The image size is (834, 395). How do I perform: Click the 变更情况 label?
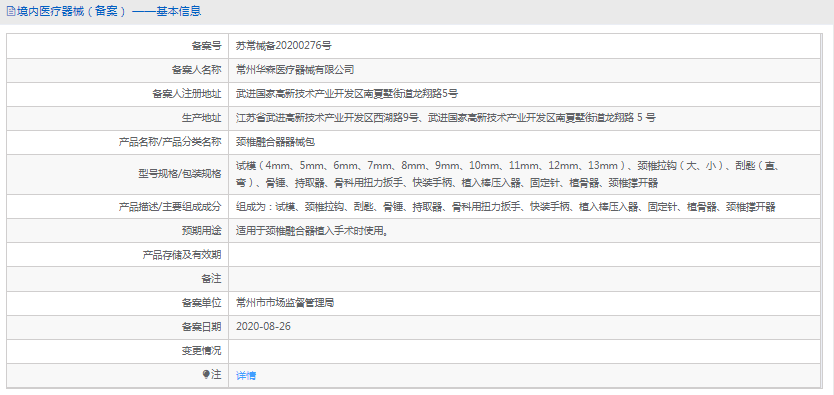[202, 351]
